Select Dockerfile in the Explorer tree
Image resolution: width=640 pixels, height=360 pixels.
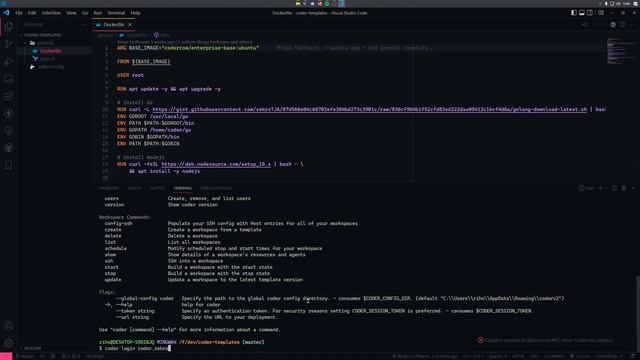51,51
